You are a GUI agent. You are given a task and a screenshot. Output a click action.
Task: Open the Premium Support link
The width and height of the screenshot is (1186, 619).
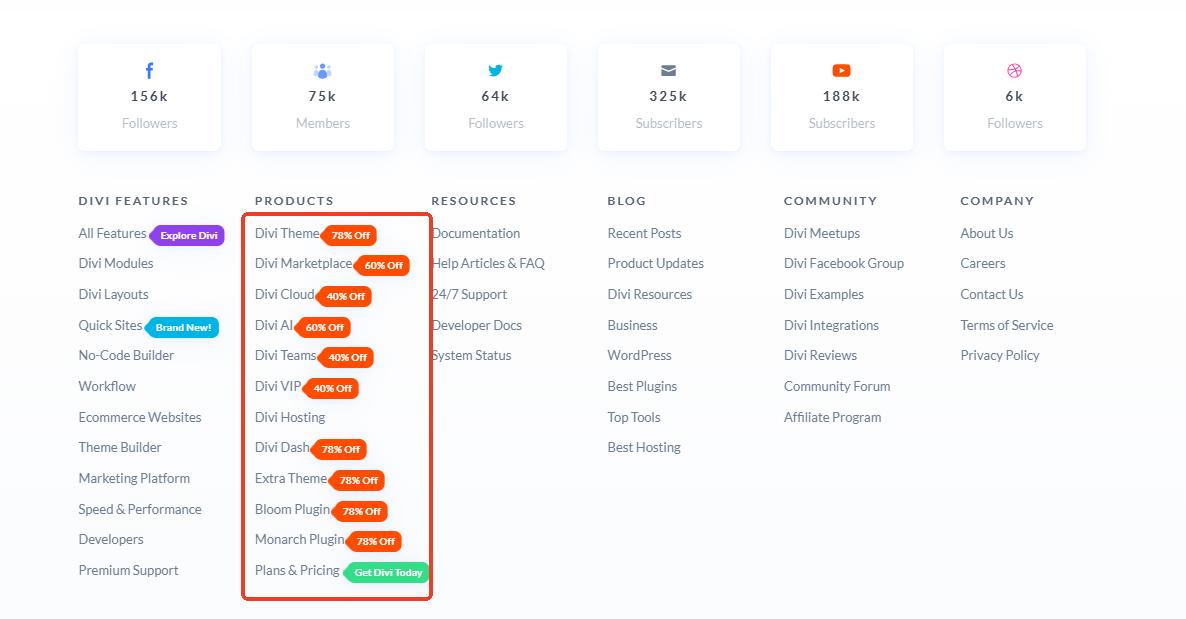click(128, 570)
